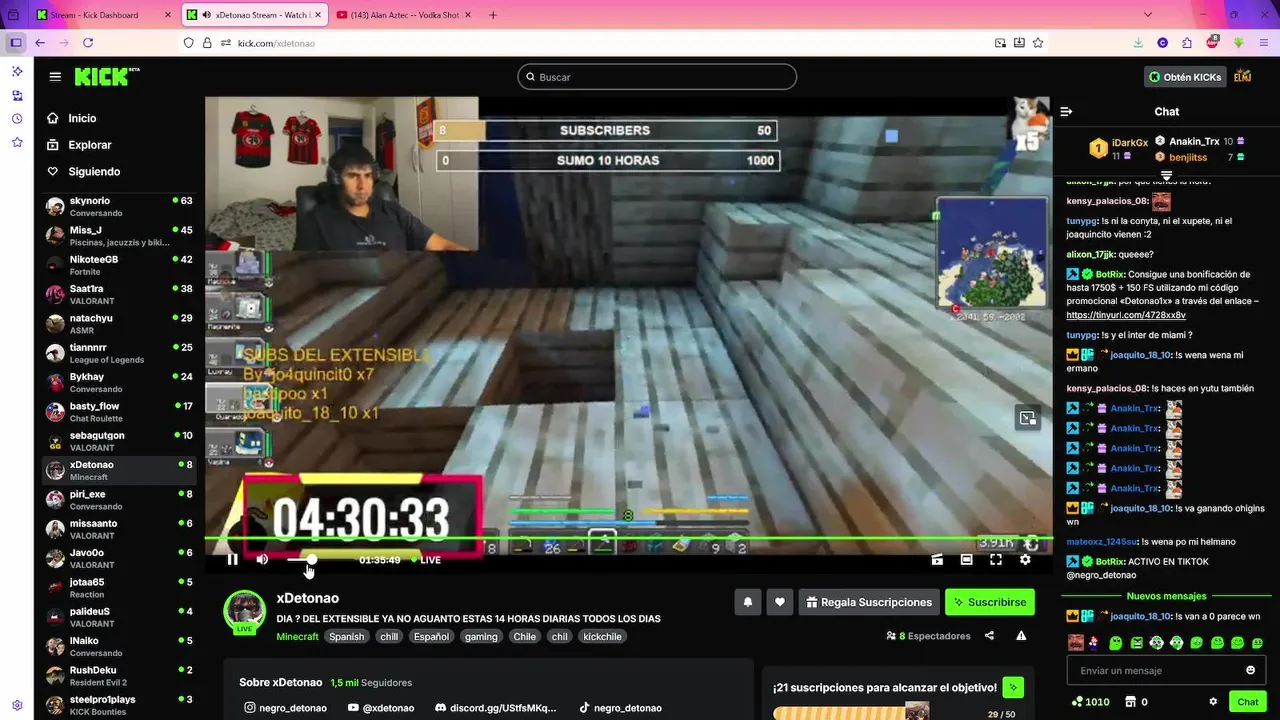
Task: Open RushDeku channel in sidebar
Action: coord(120,676)
